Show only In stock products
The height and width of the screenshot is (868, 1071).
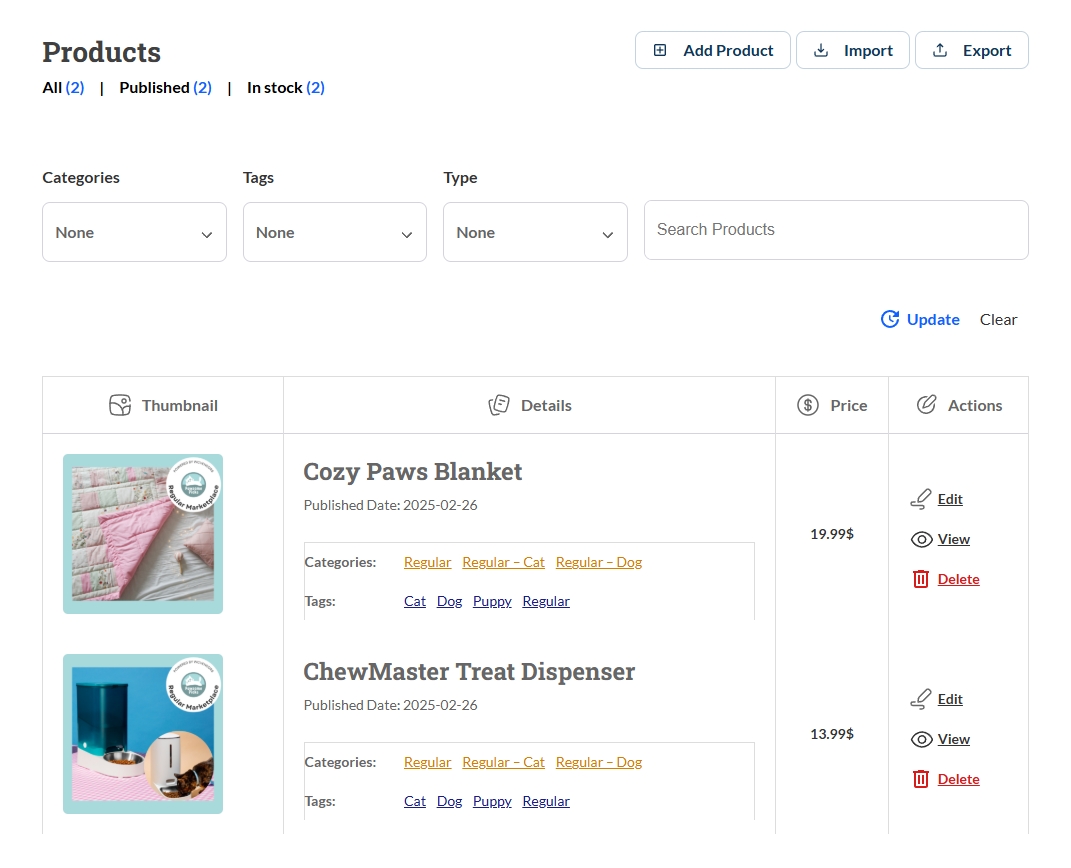click(285, 87)
